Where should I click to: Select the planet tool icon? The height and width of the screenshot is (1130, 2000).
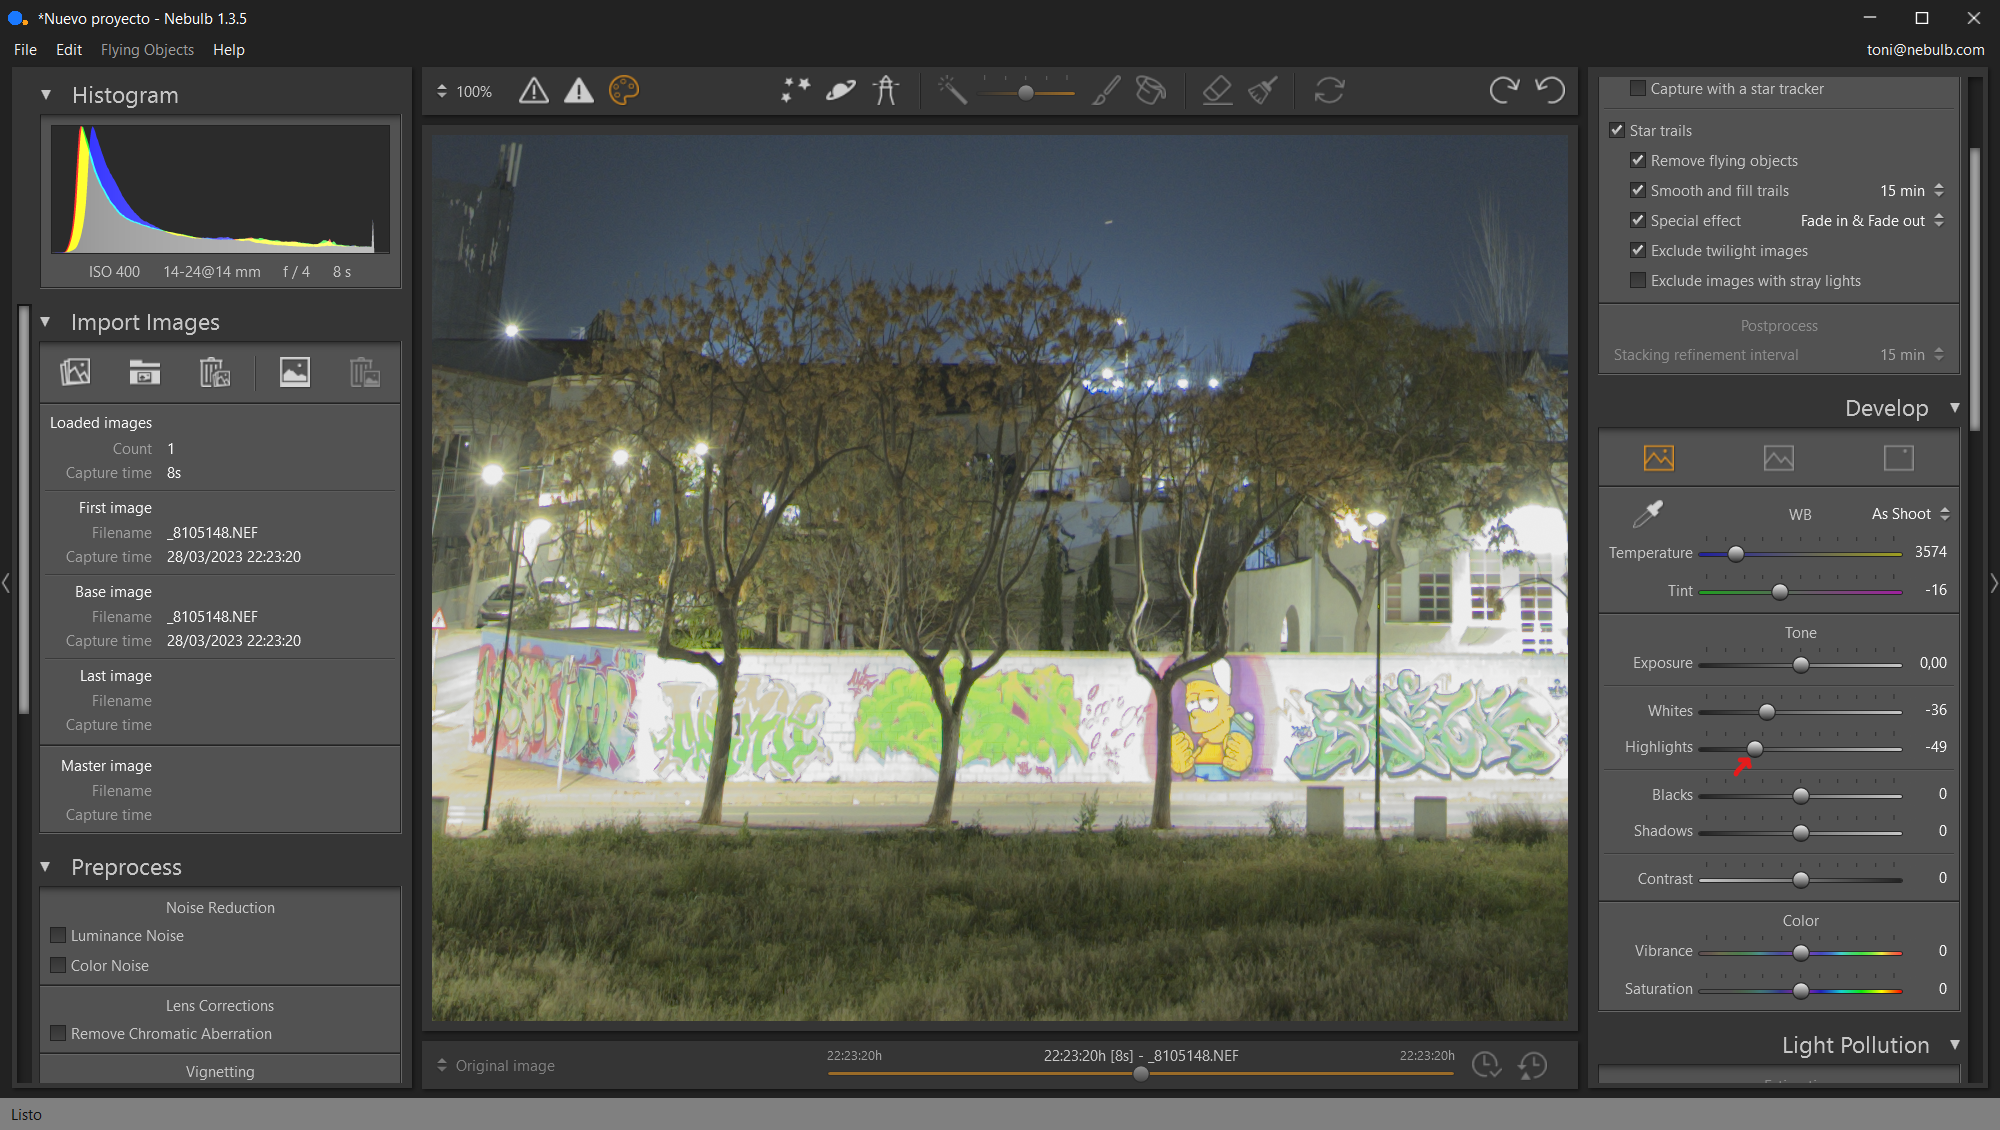pos(840,91)
